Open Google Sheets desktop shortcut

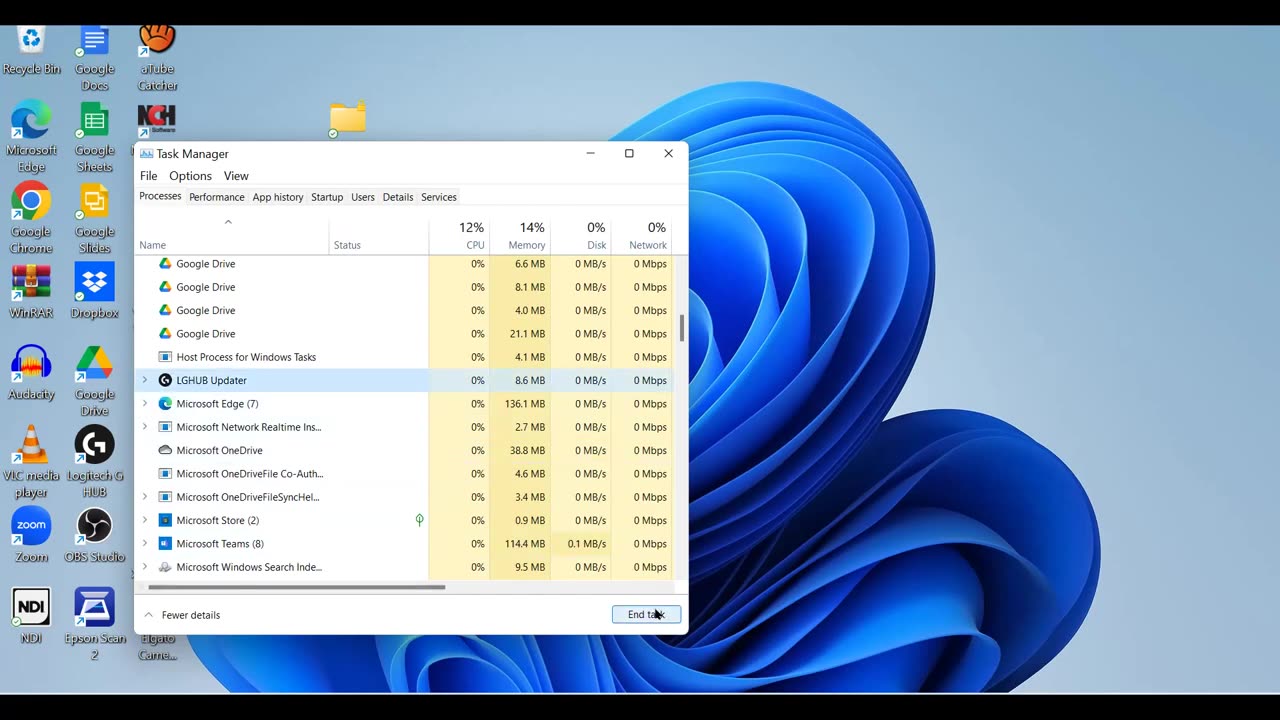pyautogui.click(x=94, y=137)
